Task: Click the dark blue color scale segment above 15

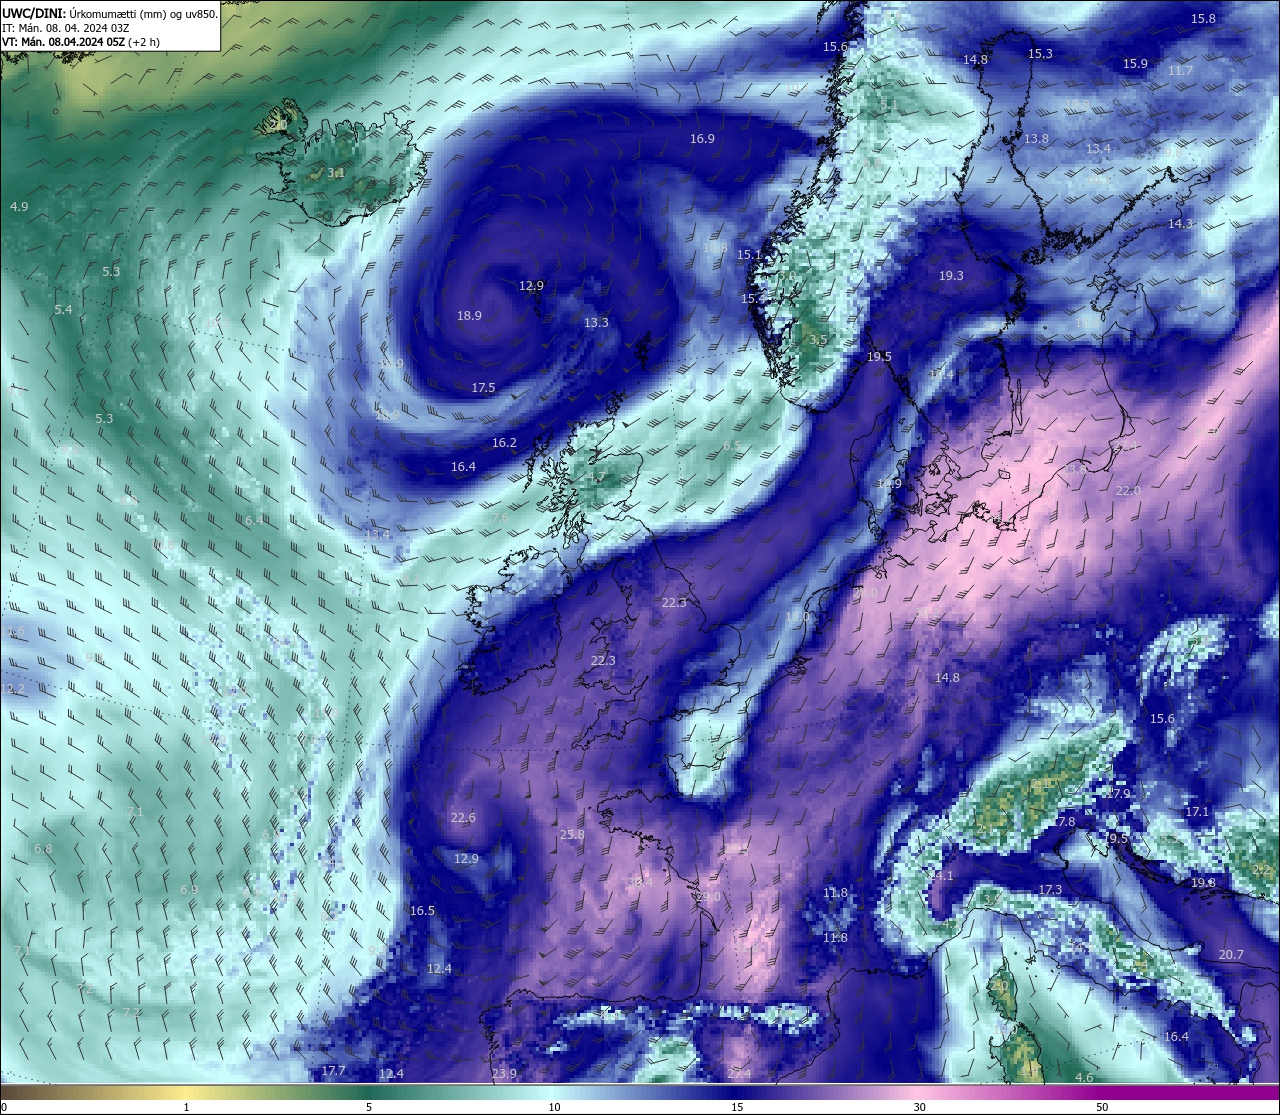Action: click(737, 1092)
